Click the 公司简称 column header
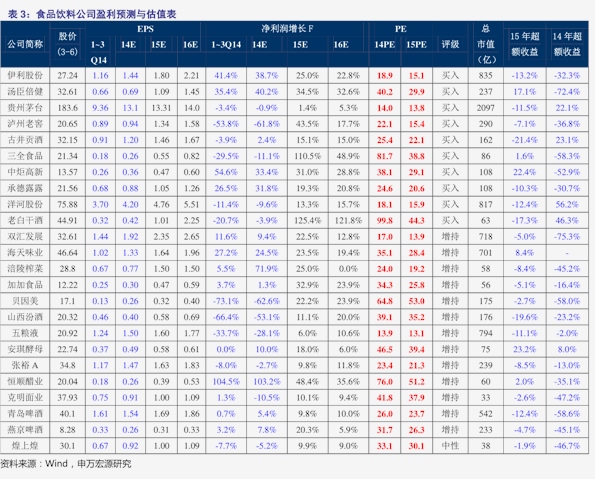 [x=25, y=44]
